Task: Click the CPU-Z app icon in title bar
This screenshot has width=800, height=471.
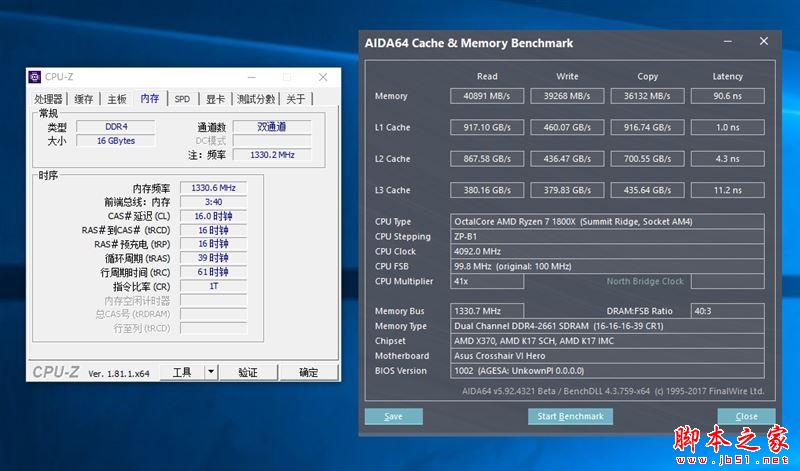Action: 35,77
